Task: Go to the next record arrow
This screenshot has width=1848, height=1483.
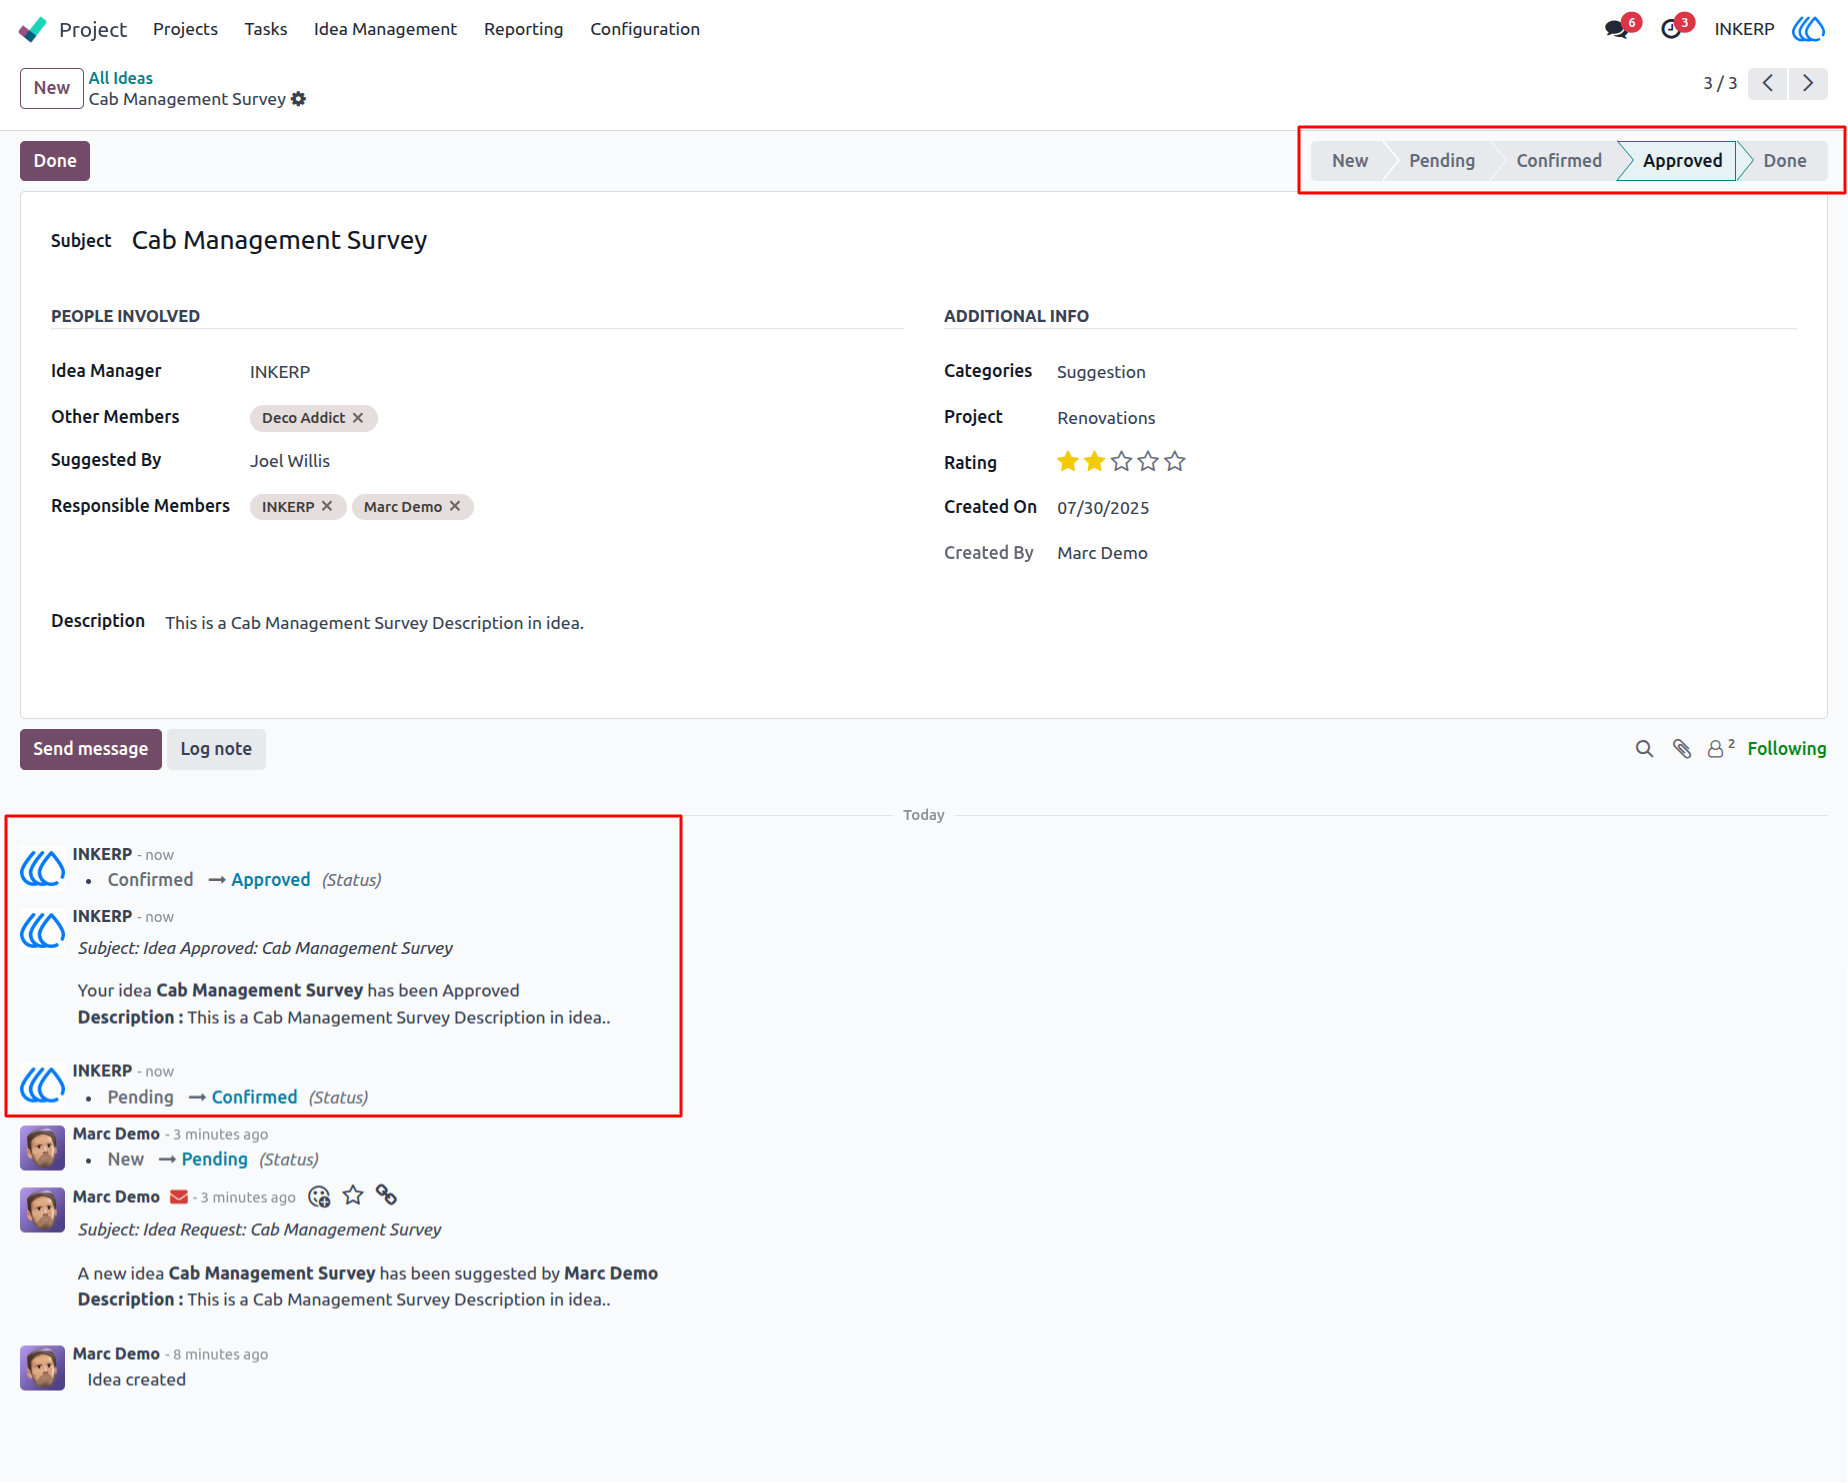Action: 1808,83
